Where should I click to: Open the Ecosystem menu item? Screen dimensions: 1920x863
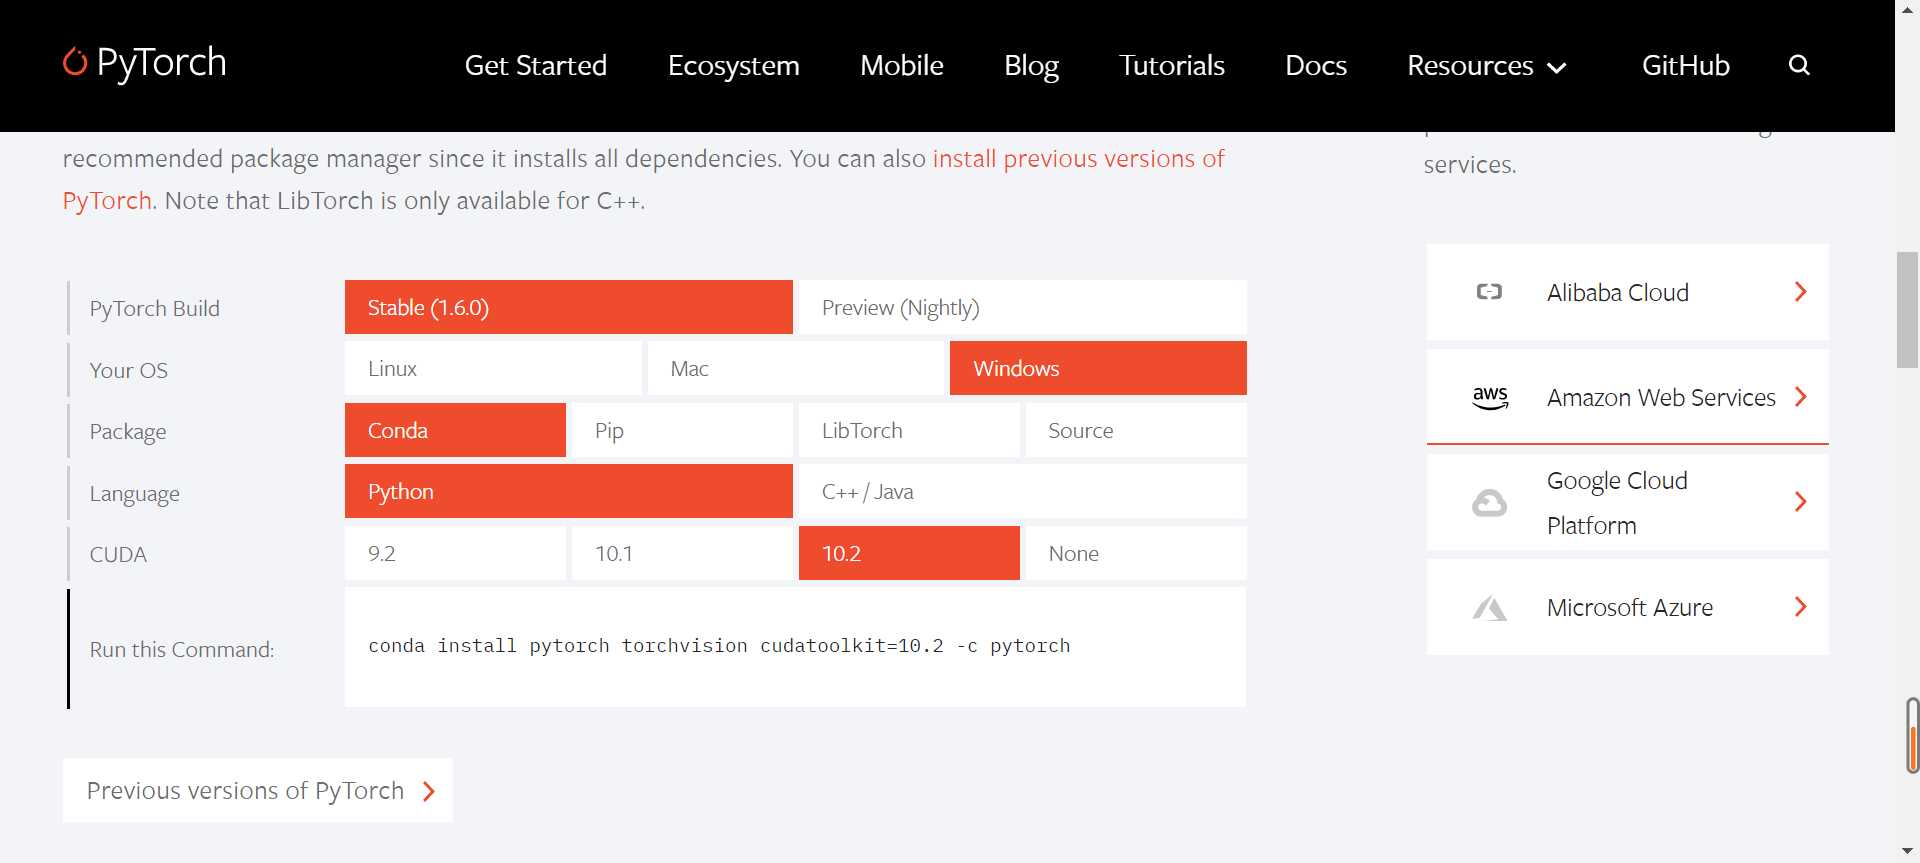click(734, 65)
